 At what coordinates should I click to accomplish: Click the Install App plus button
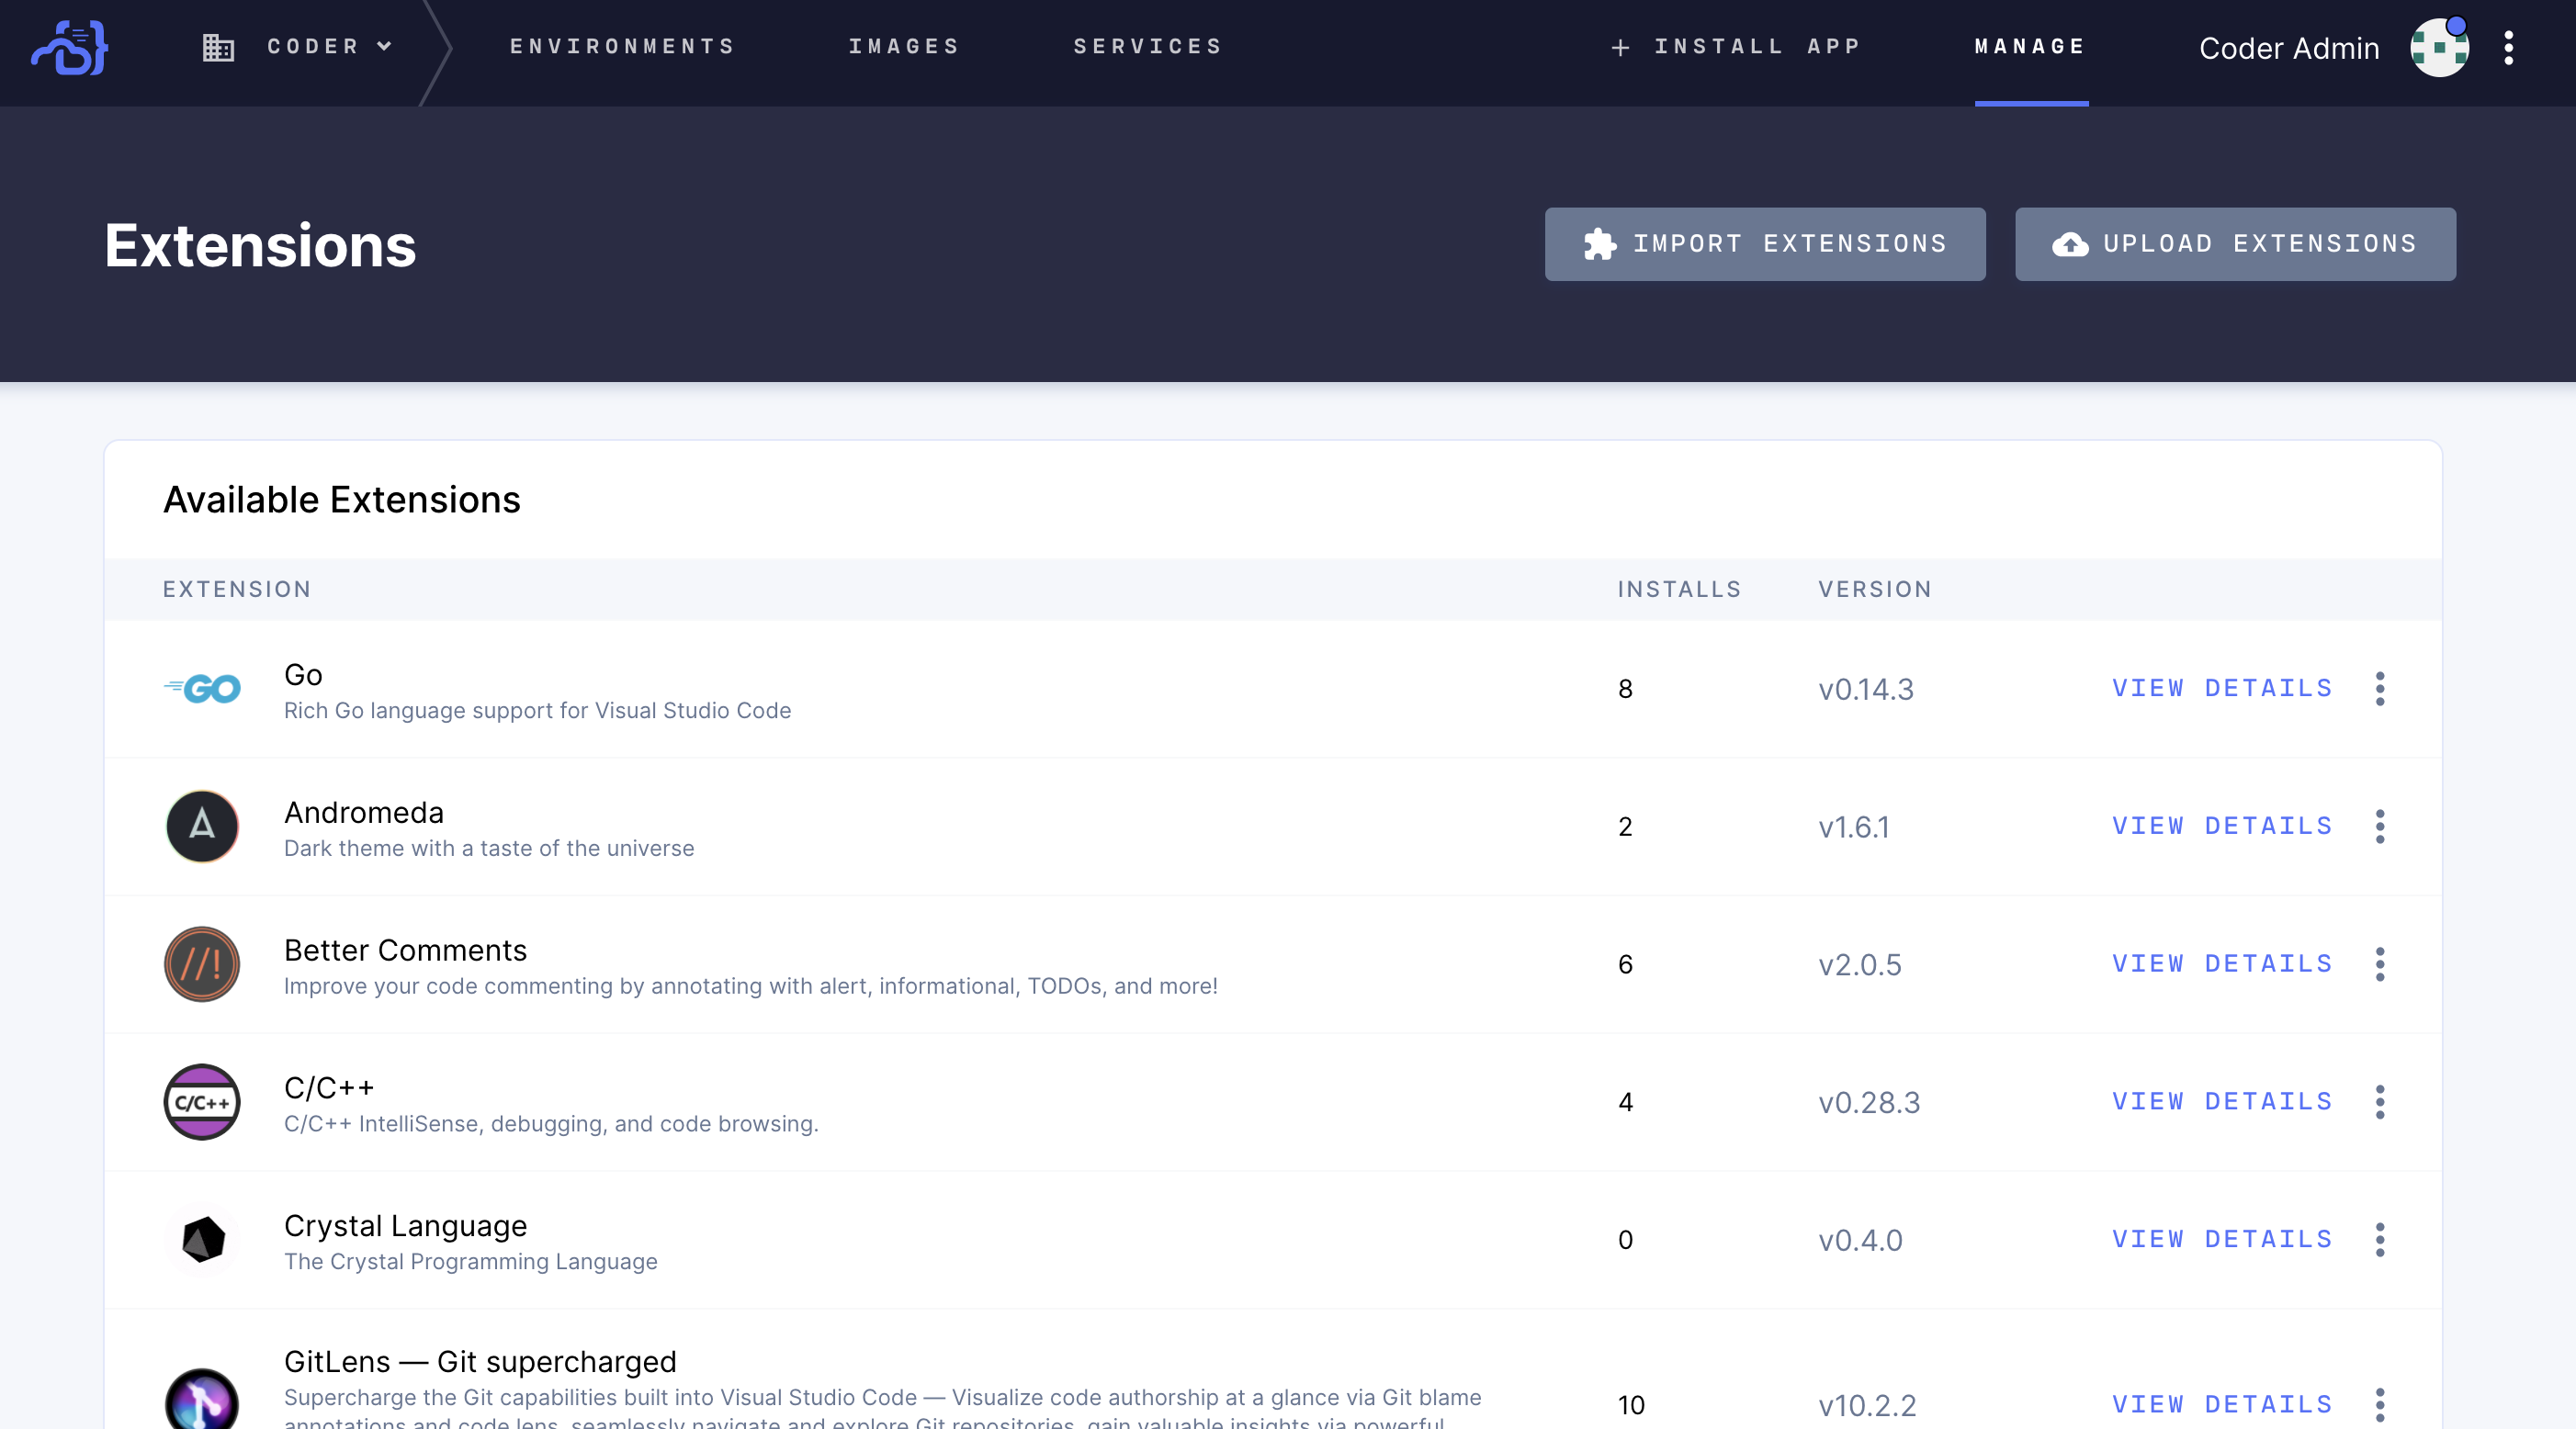coord(1736,47)
